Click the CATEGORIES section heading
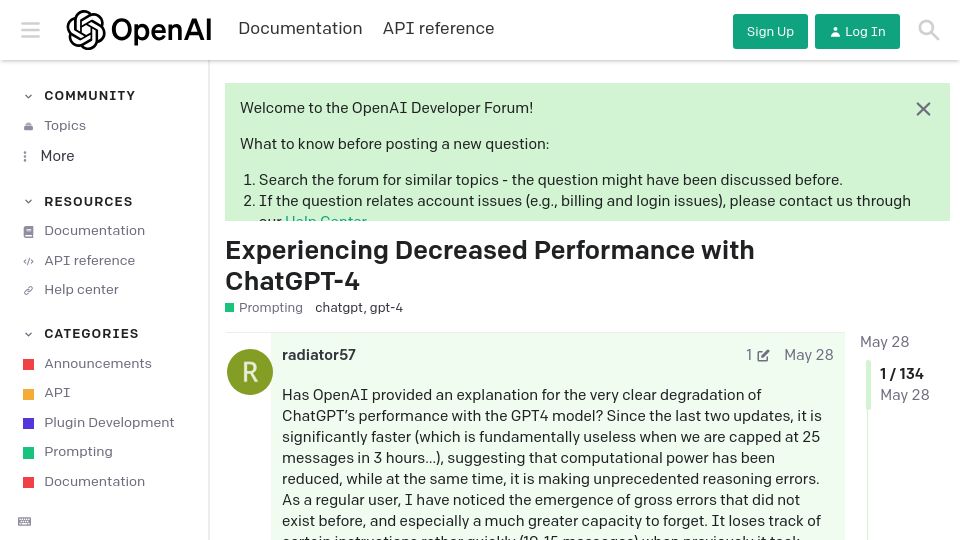 tap(91, 334)
